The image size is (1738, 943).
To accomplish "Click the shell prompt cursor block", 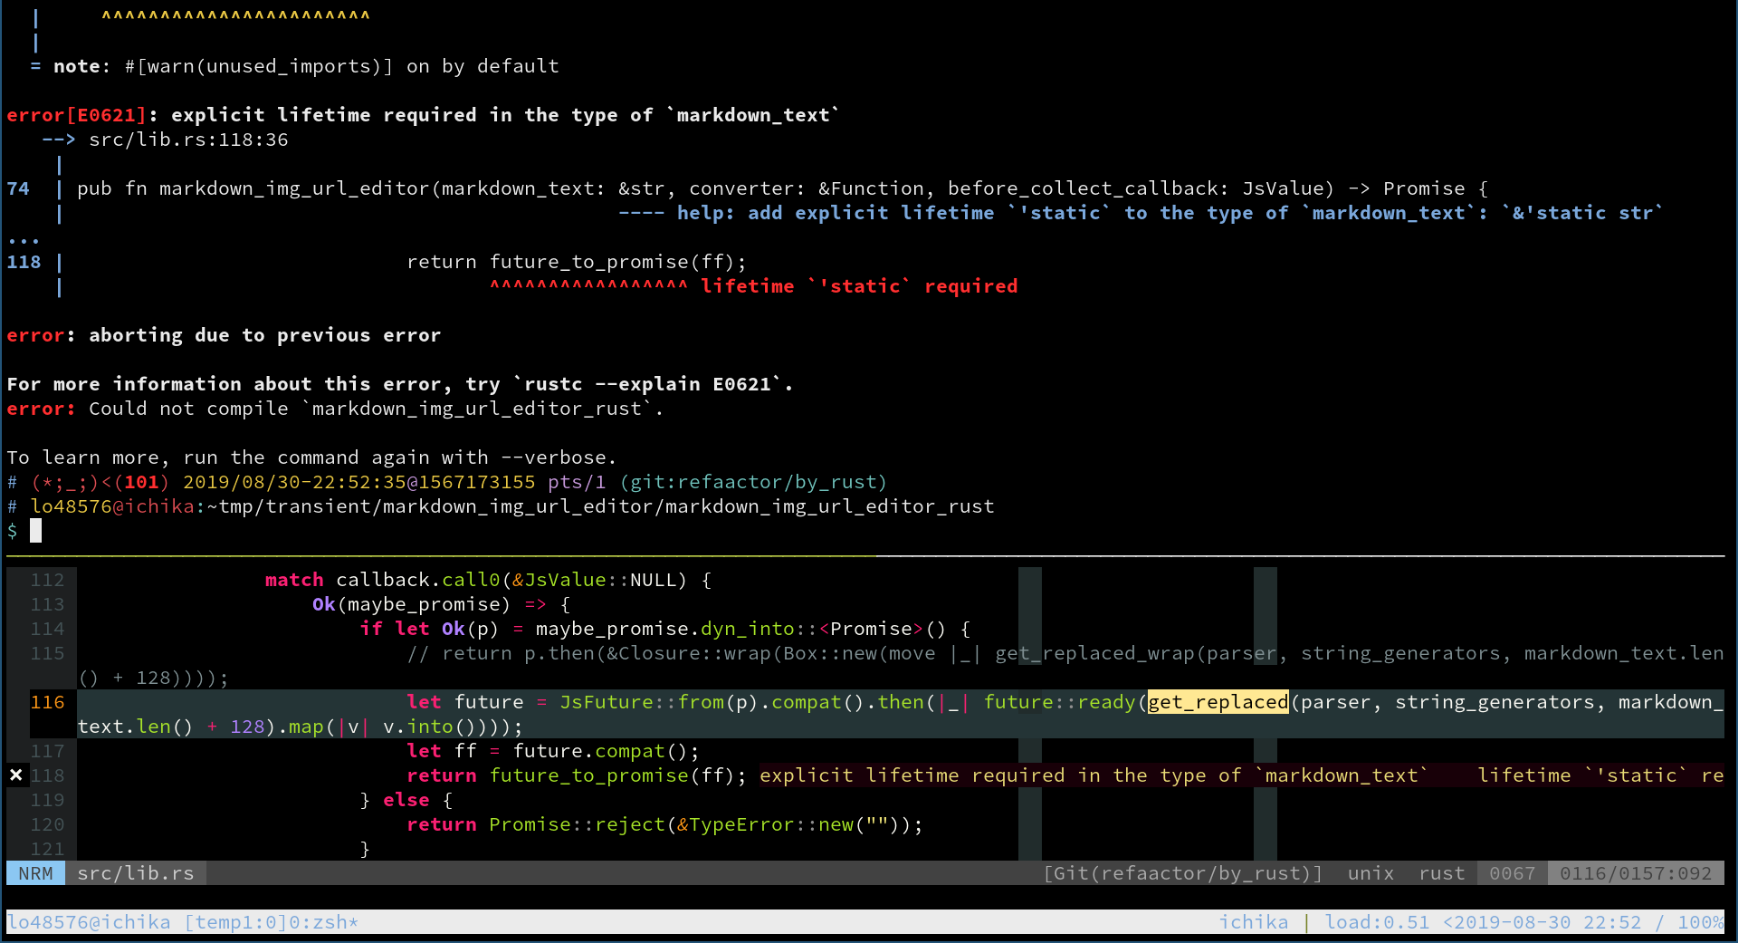I will [36, 531].
